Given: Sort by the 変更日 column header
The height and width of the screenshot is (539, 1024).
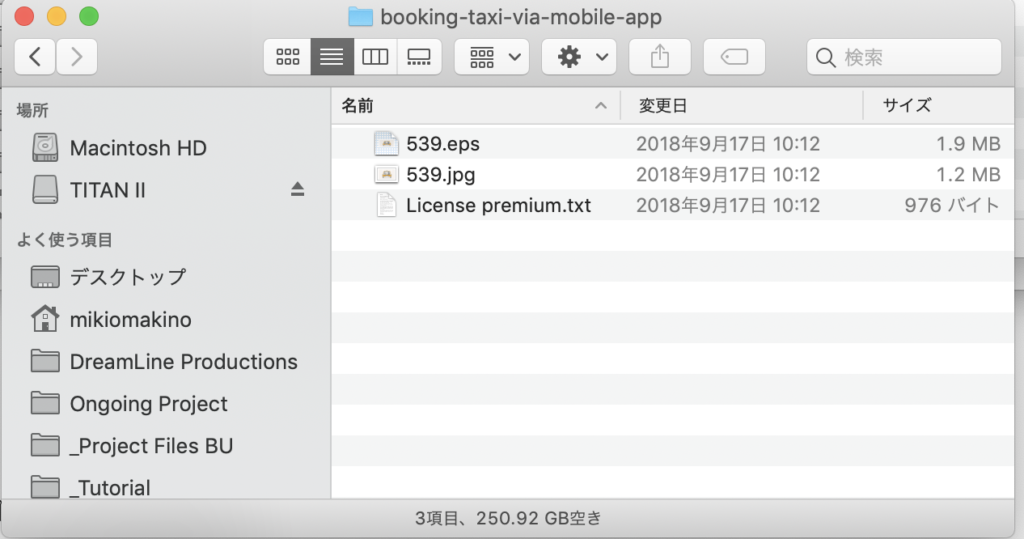Looking at the screenshot, I should (x=741, y=106).
